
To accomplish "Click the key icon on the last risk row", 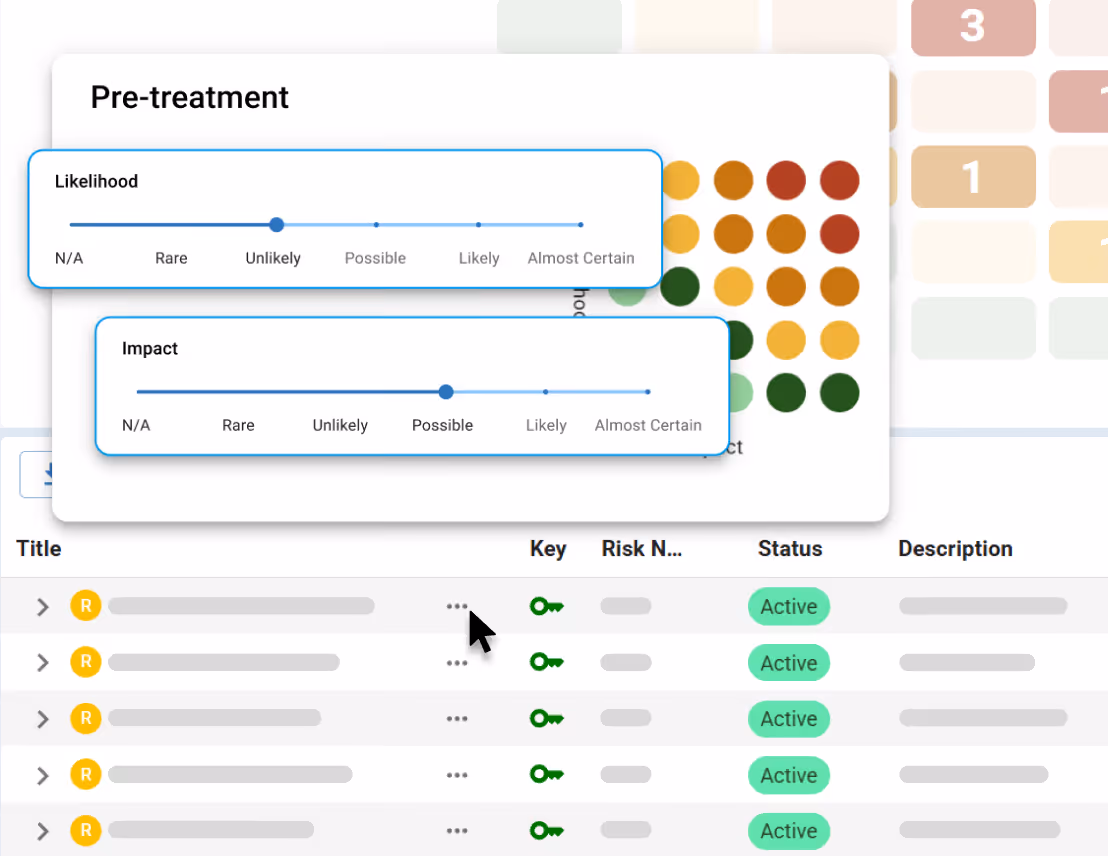I will pos(546,830).
